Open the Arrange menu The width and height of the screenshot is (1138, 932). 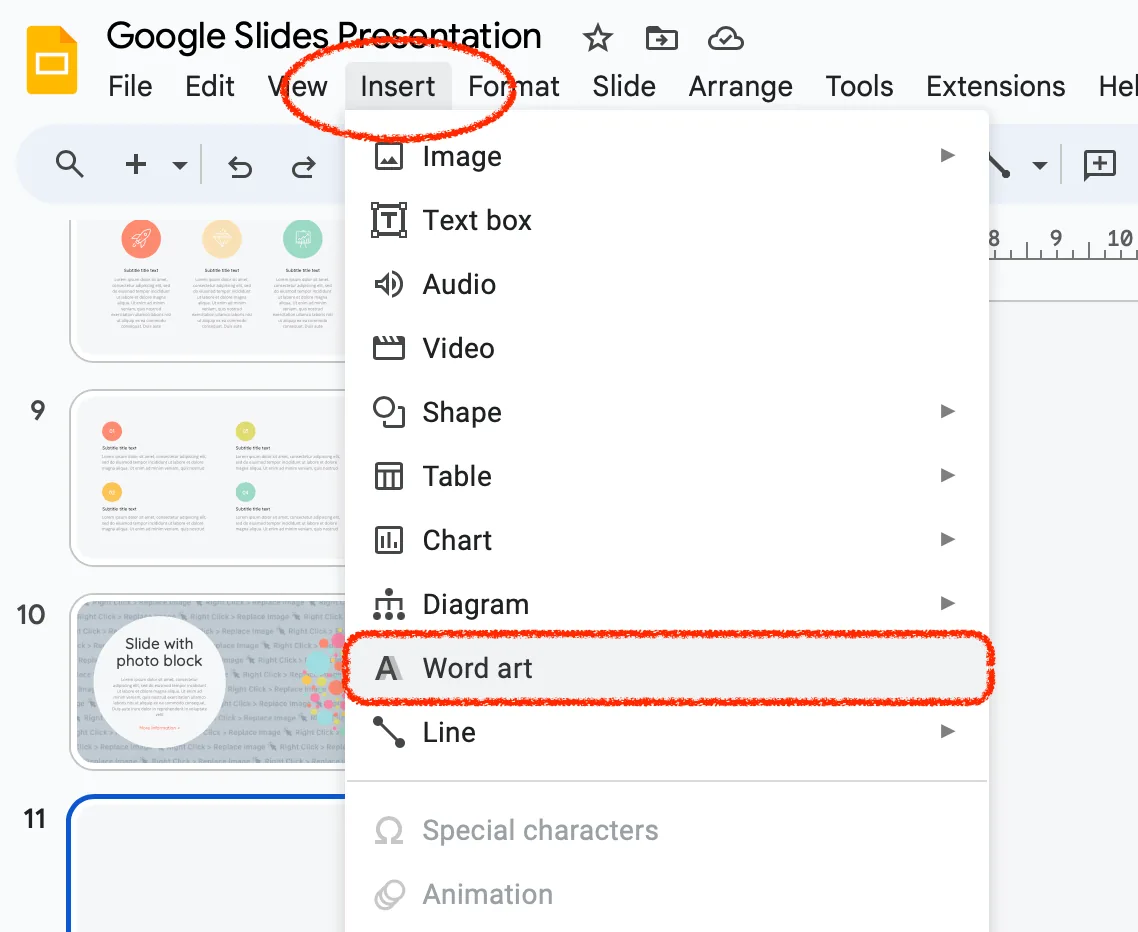point(740,86)
